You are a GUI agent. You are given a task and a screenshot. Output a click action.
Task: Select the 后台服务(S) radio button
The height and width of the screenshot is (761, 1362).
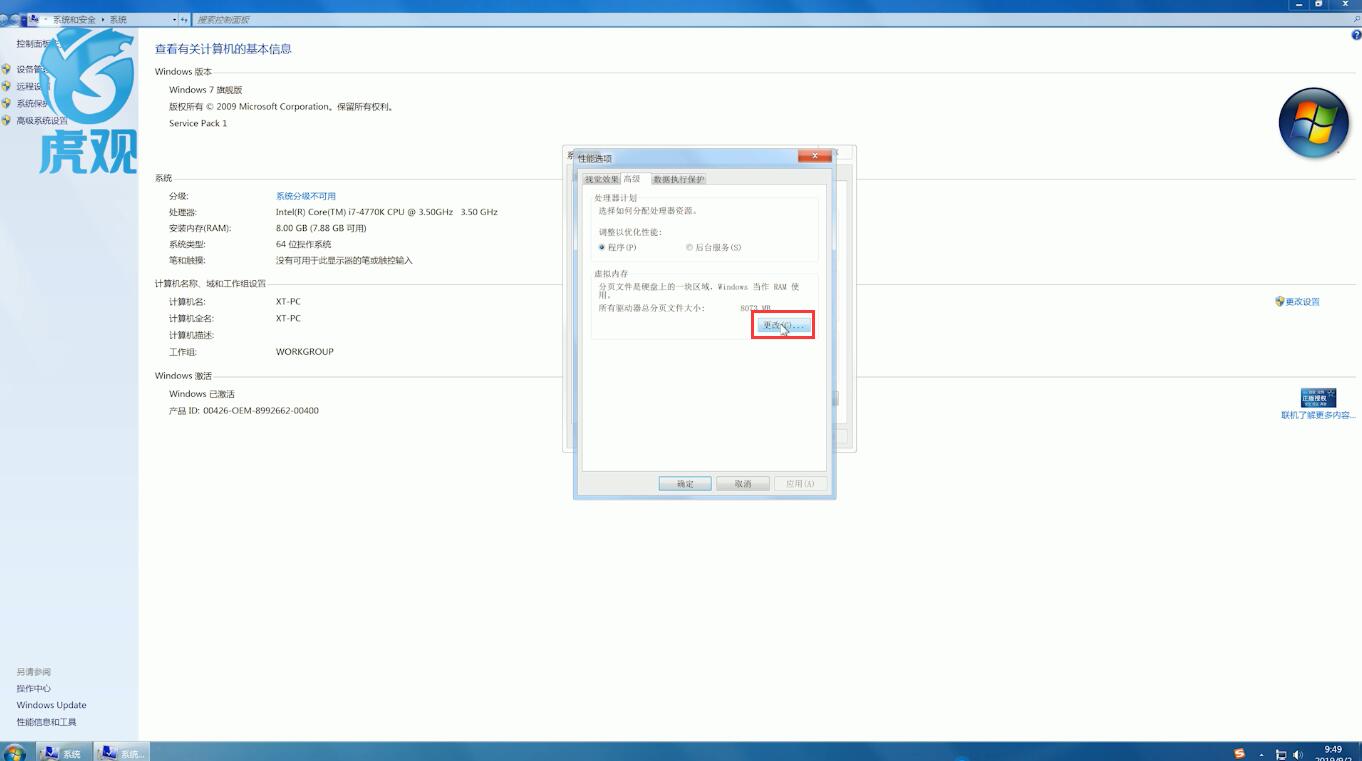pyautogui.click(x=690, y=247)
